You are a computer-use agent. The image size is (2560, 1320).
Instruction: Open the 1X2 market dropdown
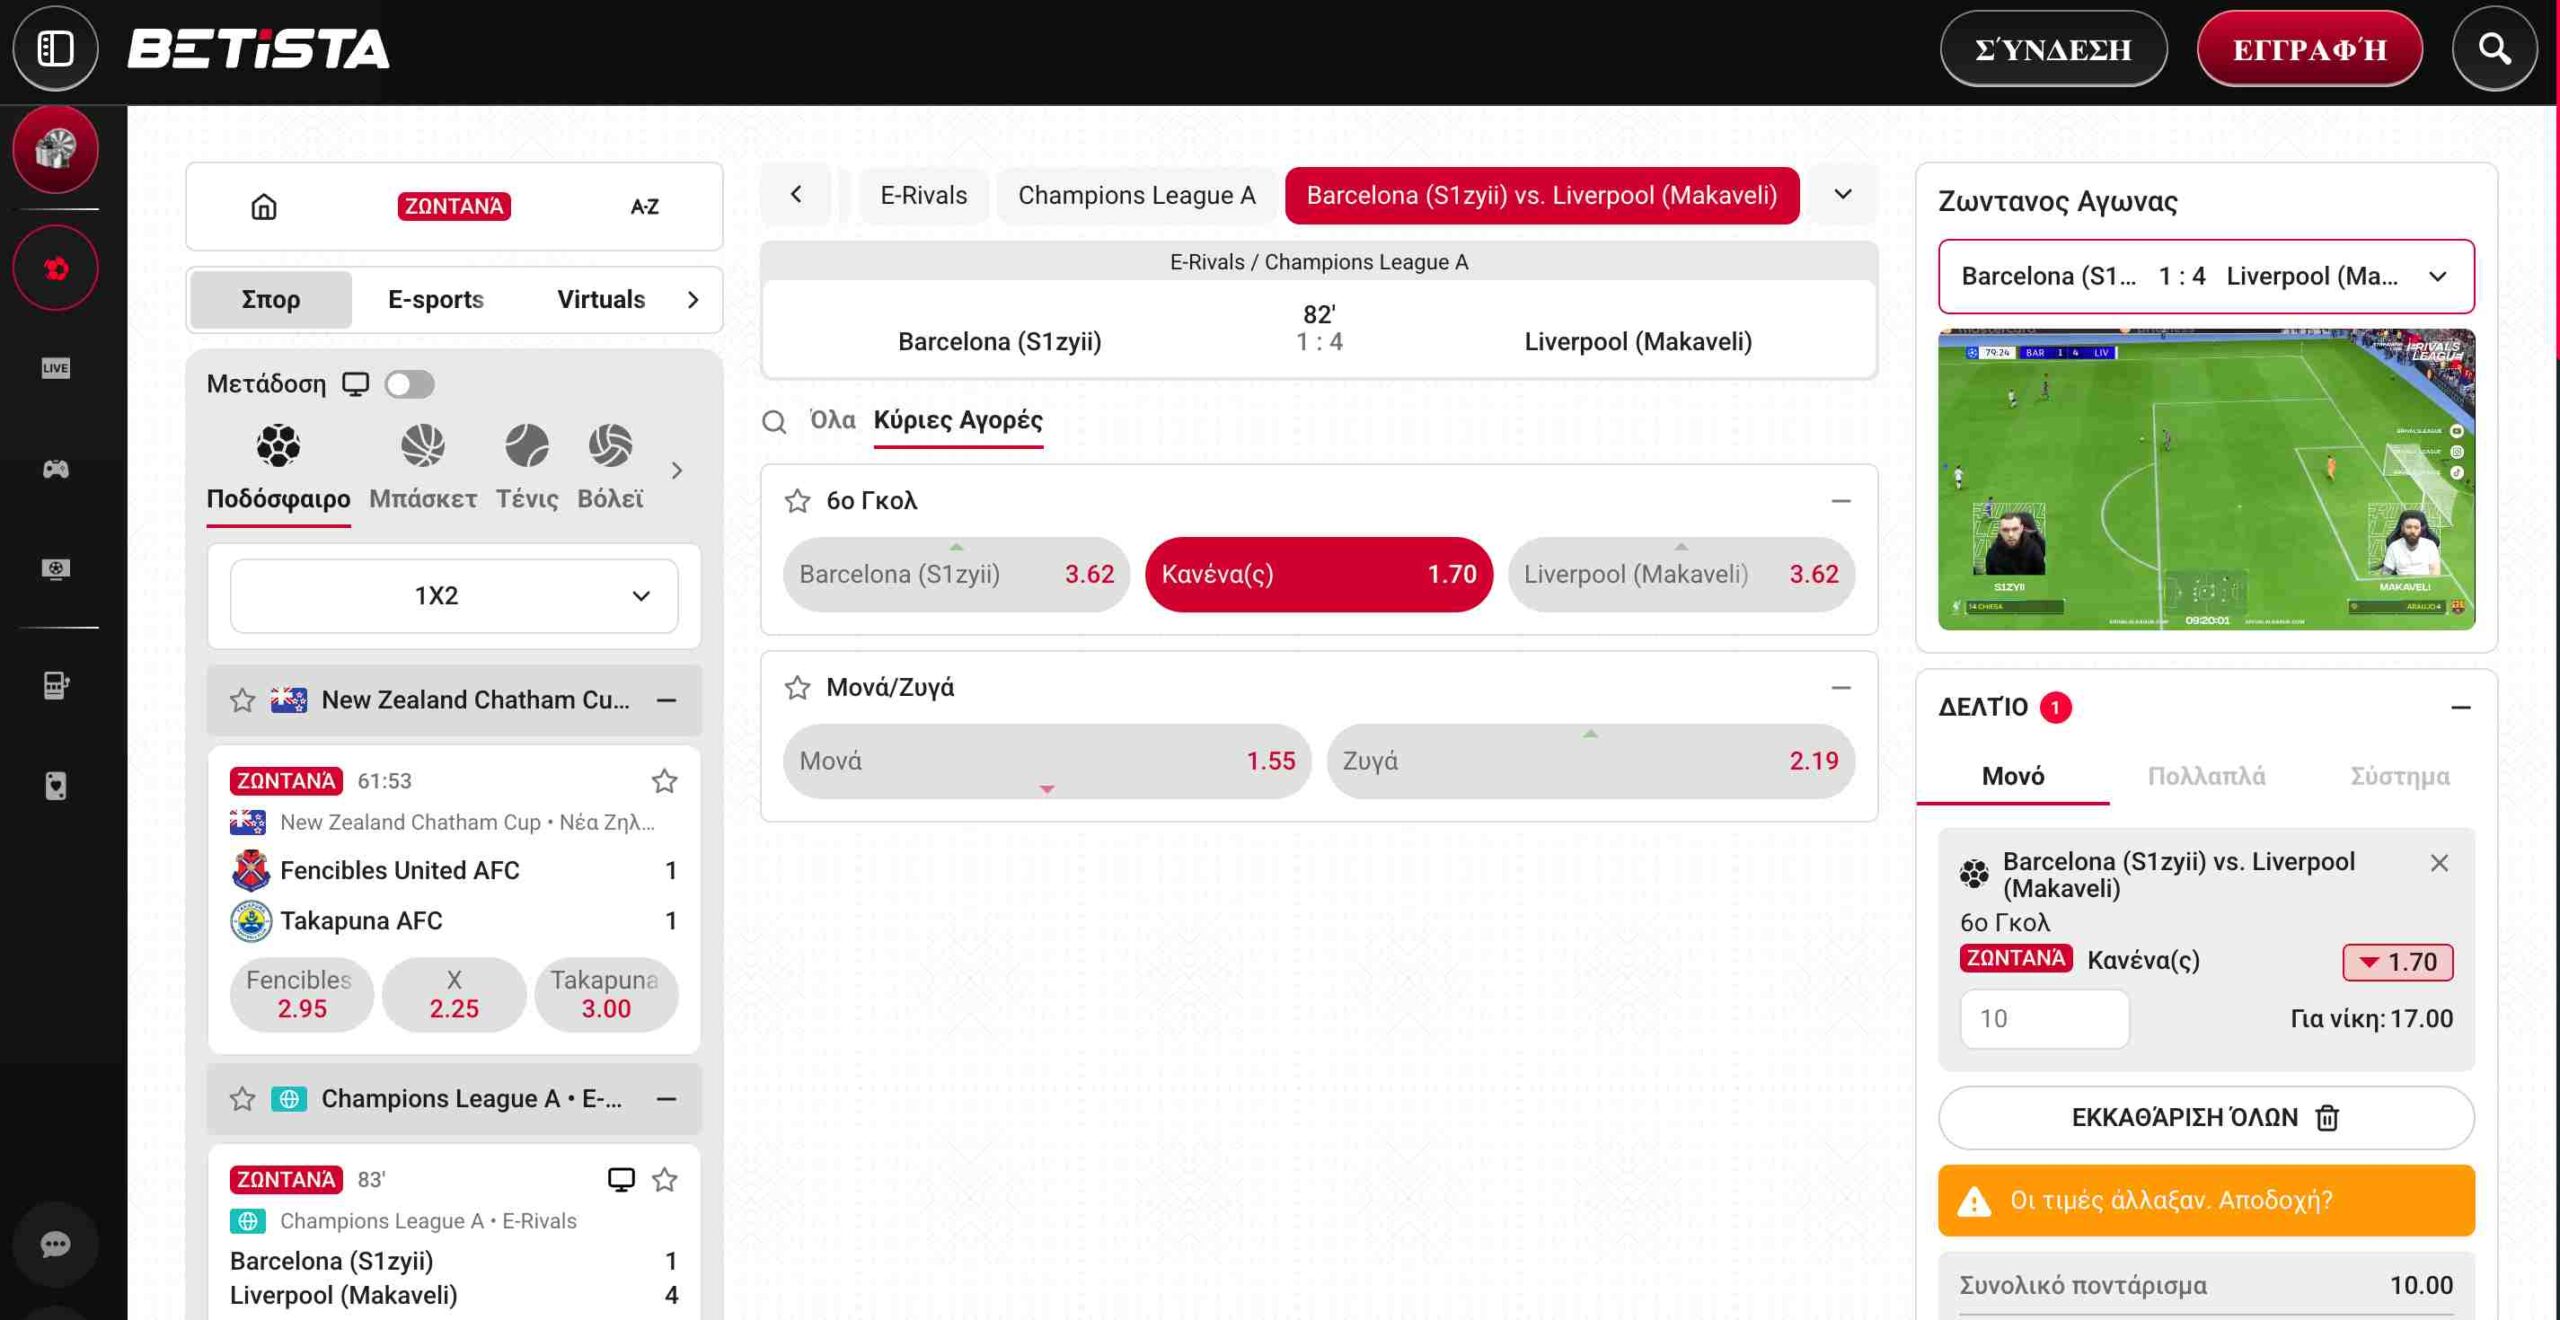(x=454, y=596)
